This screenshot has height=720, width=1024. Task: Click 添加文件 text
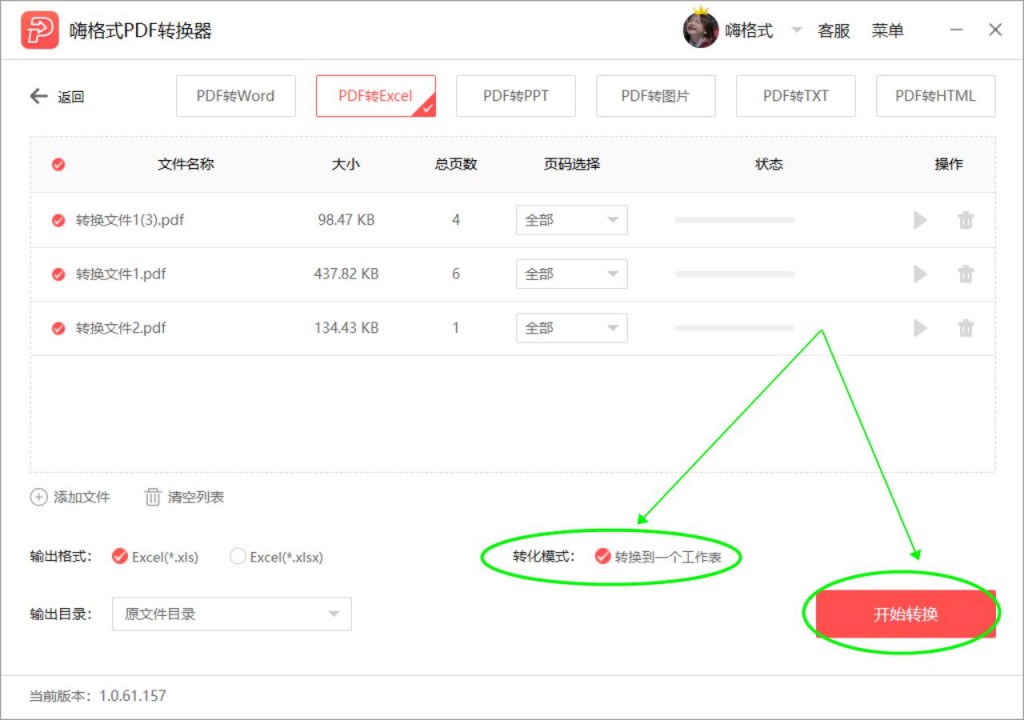[x=82, y=497]
